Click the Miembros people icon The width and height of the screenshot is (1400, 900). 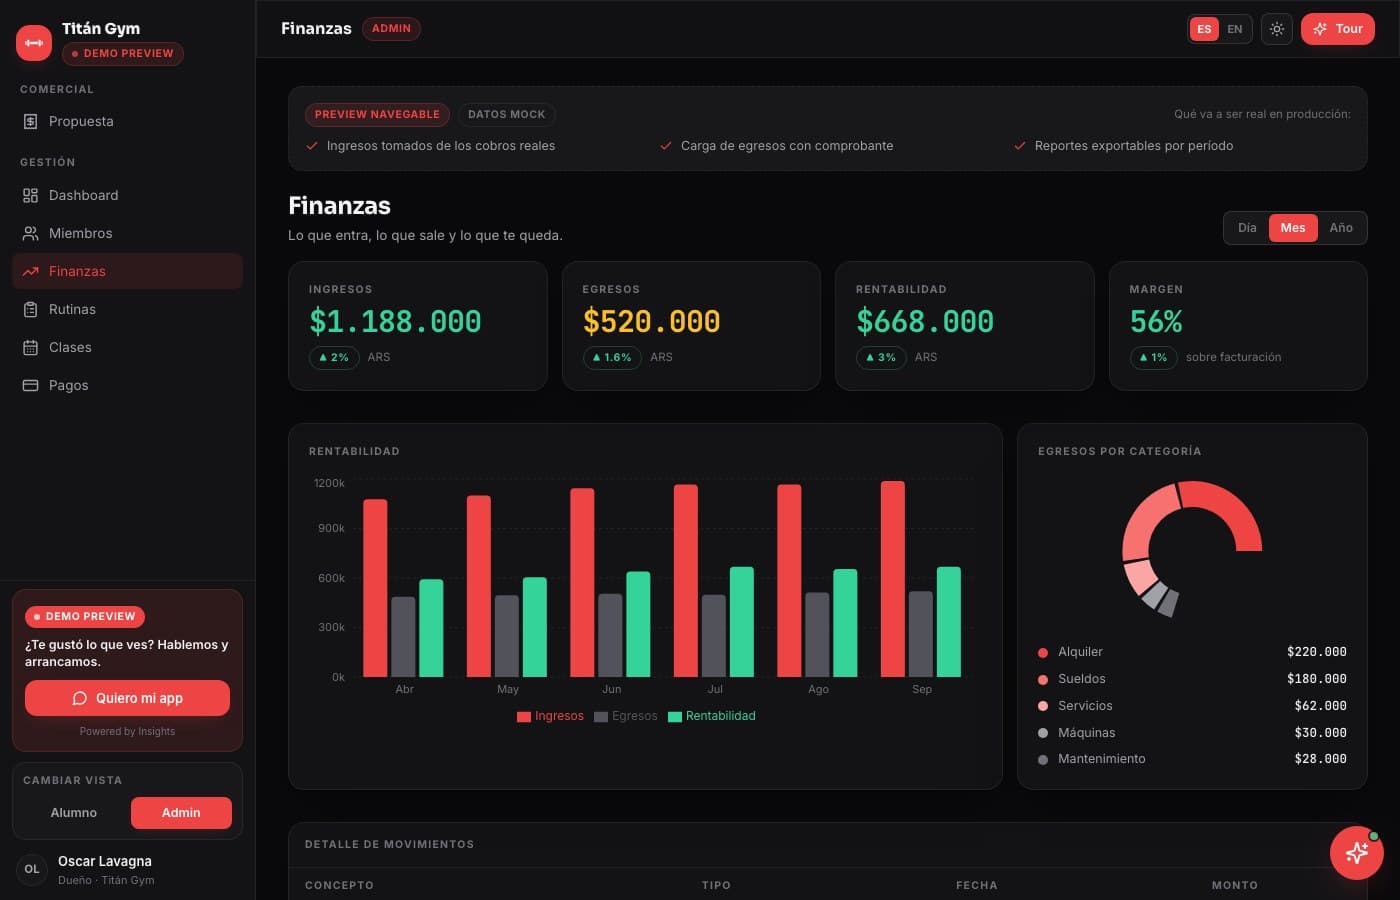coord(30,233)
